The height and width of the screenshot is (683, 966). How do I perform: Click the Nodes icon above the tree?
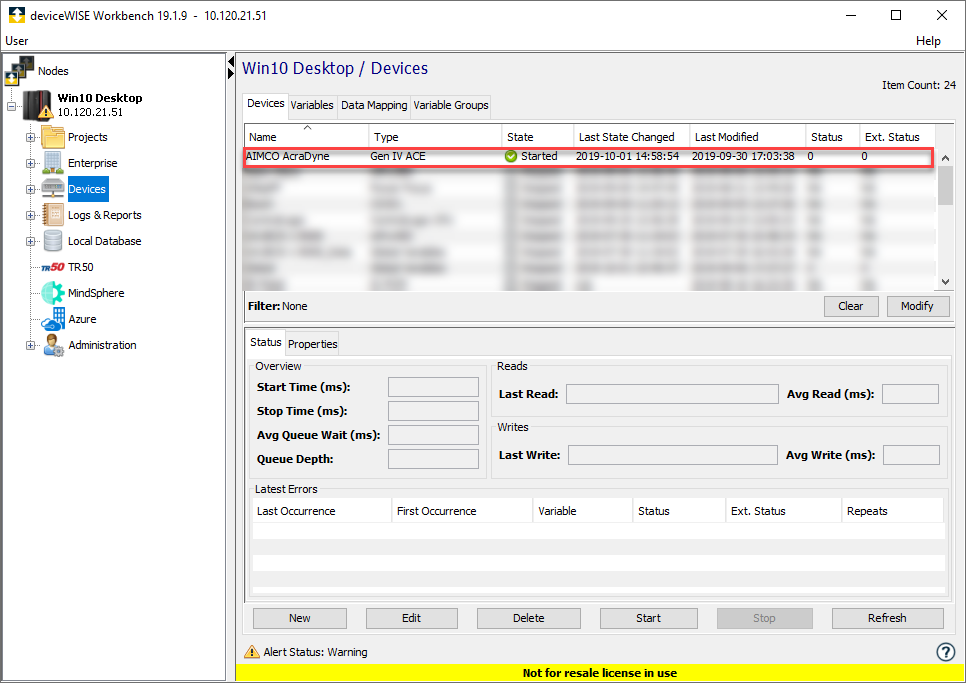pyautogui.click(x=18, y=68)
